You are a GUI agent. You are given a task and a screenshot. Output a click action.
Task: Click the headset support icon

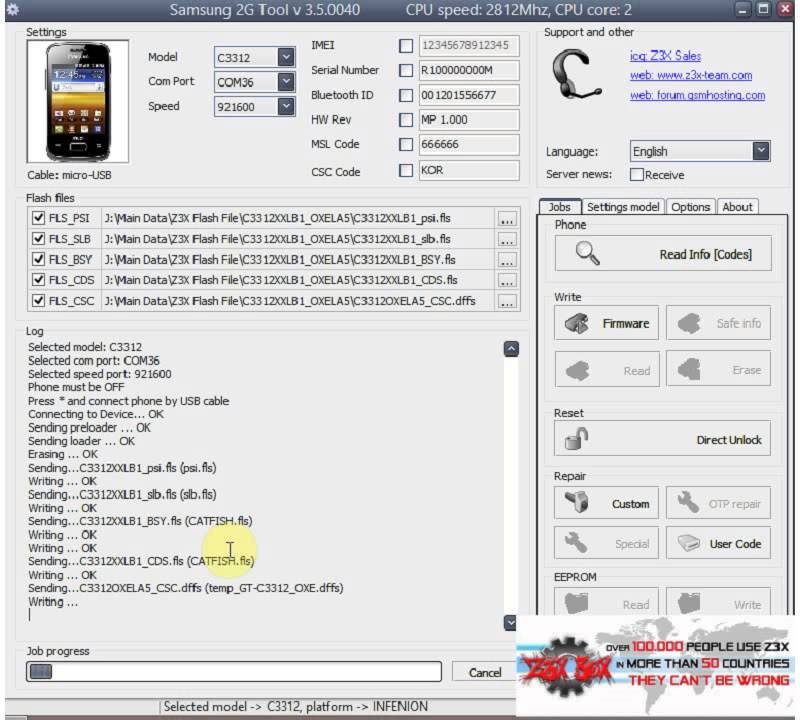(x=577, y=75)
